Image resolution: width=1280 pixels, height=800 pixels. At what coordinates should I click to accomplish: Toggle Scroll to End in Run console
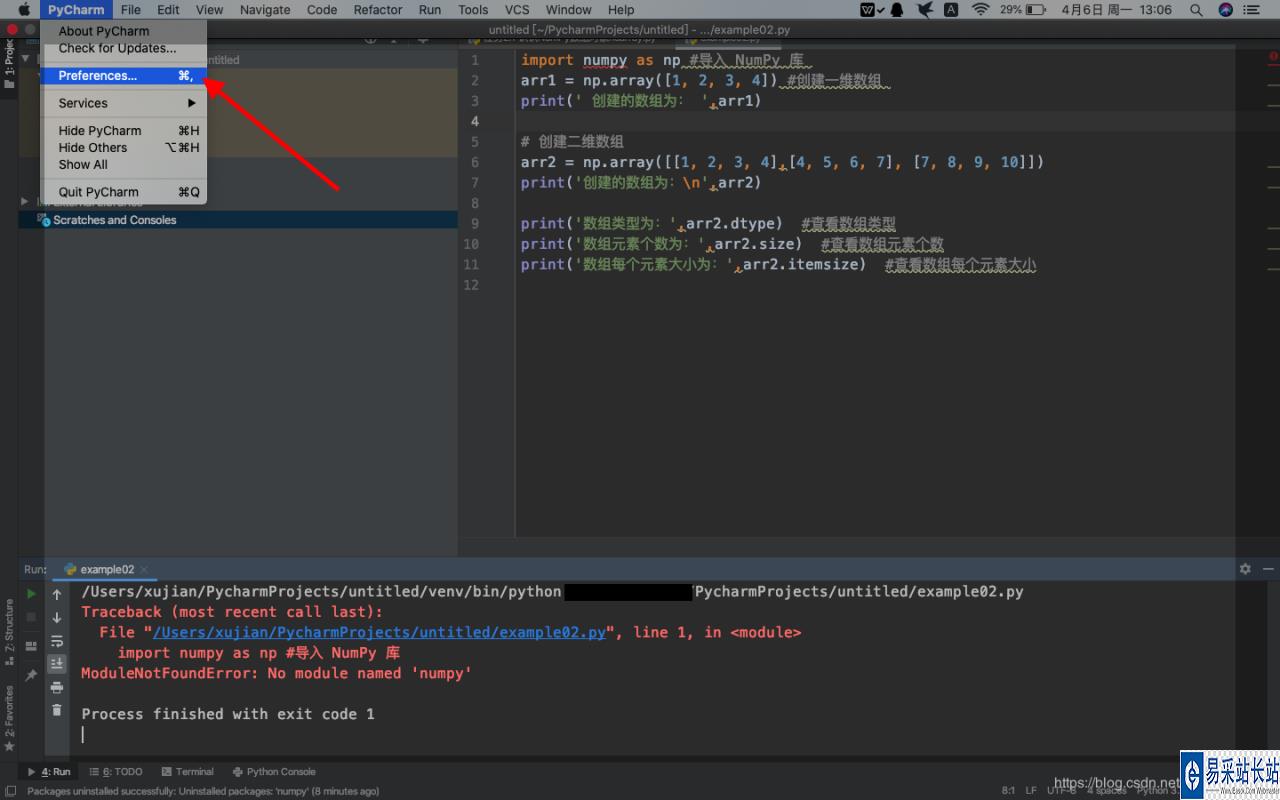(57, 663)
